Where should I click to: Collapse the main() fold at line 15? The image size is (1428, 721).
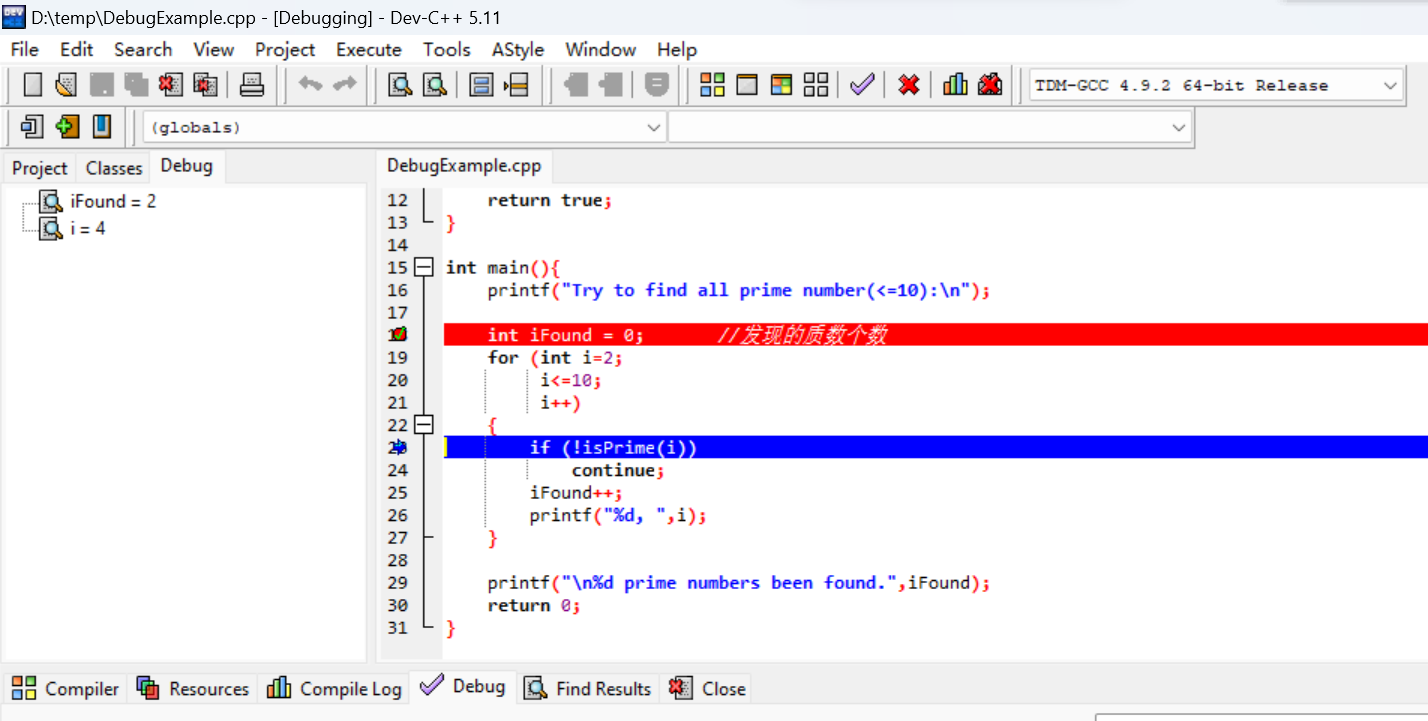424,267
